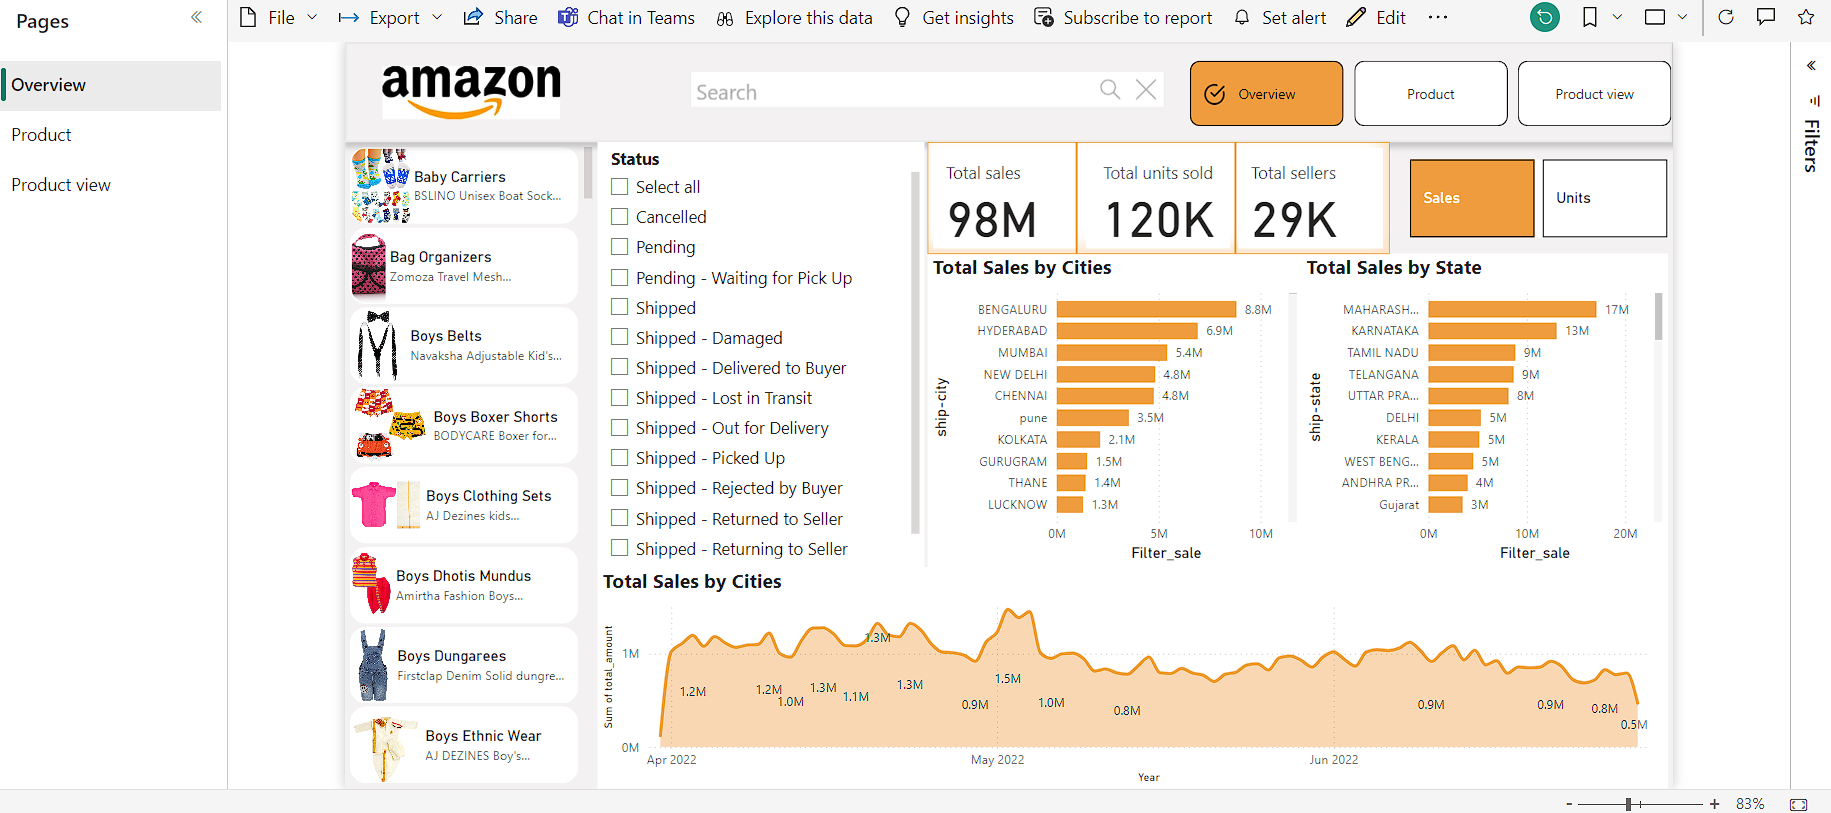Click the Edit pencil icon

pyautogui.click(x=1356, y=17)
